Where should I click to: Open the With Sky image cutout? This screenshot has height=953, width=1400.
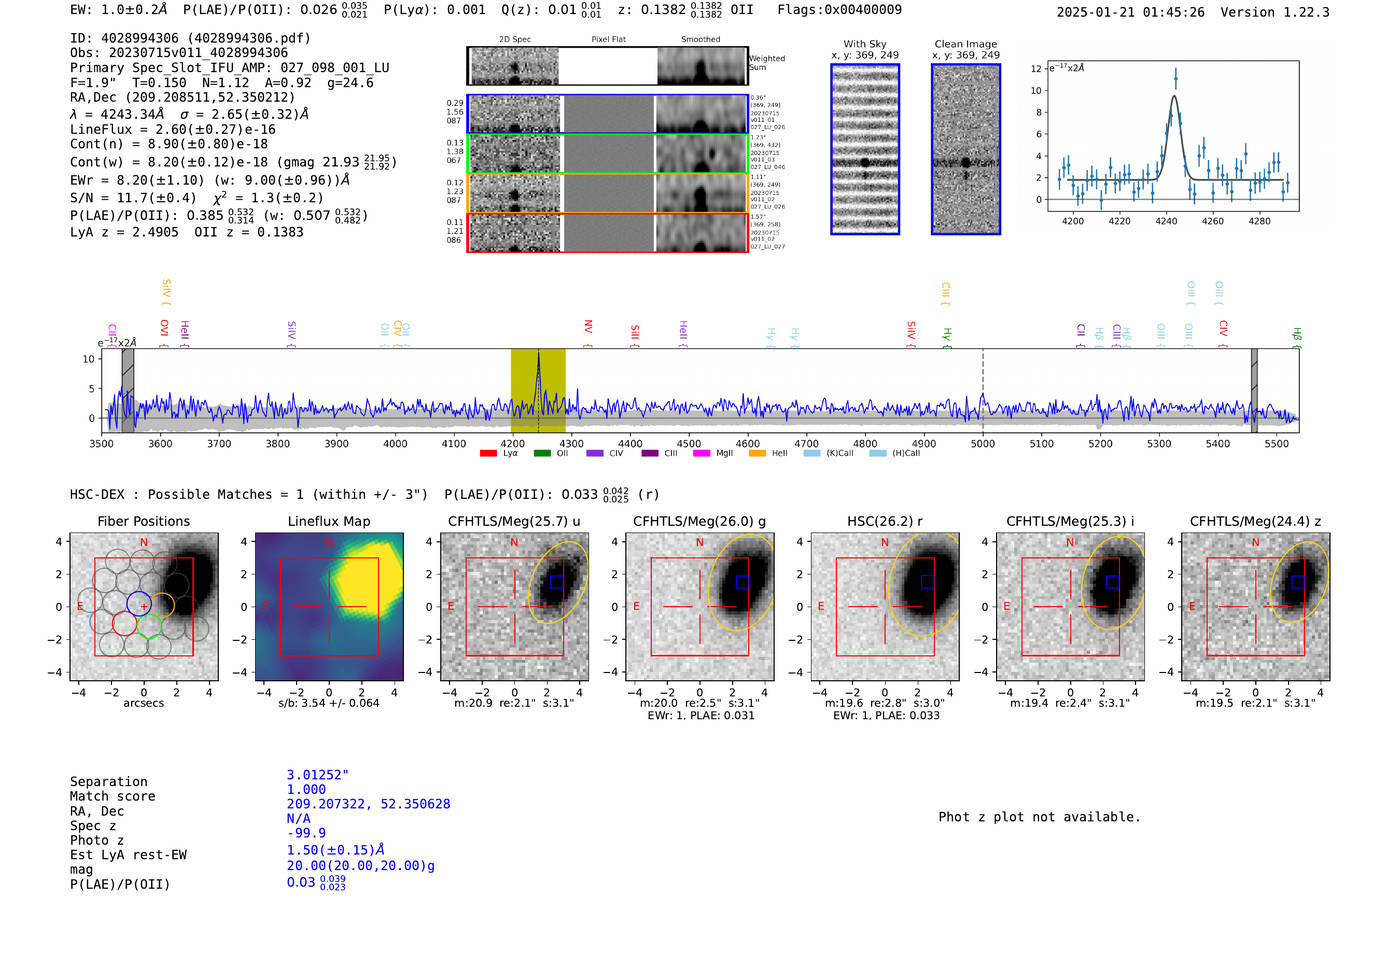coord(865,149)
